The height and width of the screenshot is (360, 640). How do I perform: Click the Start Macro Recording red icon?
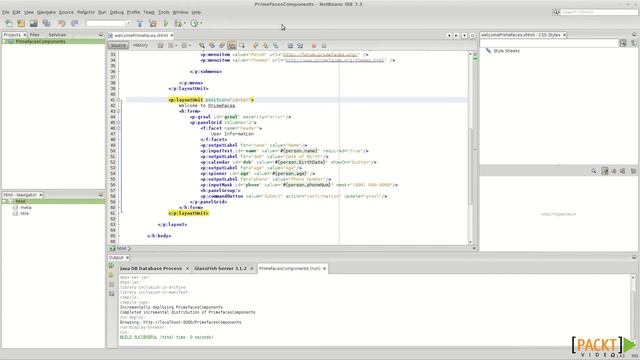point(314,46)
